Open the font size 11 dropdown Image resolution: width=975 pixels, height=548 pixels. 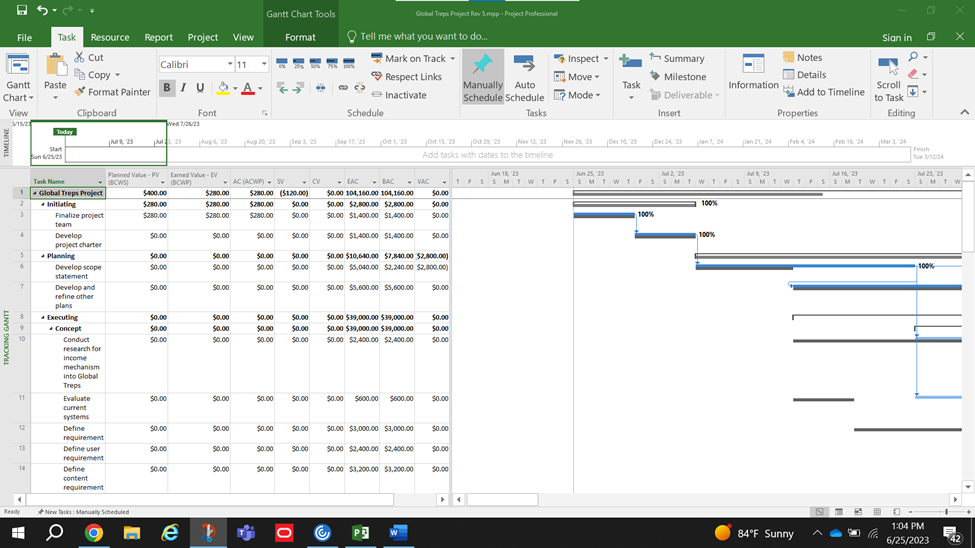[264, 64]
